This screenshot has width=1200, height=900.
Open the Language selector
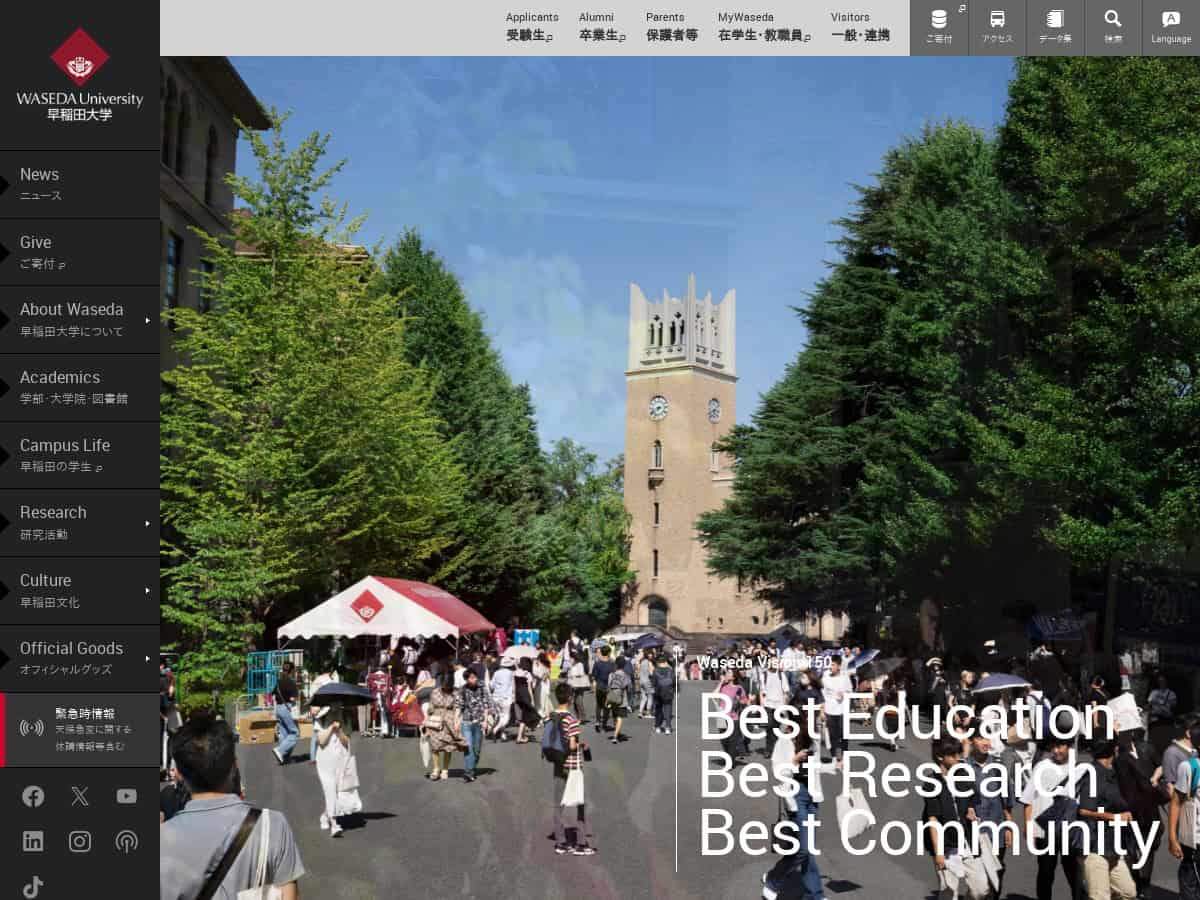coord(1171,27)
